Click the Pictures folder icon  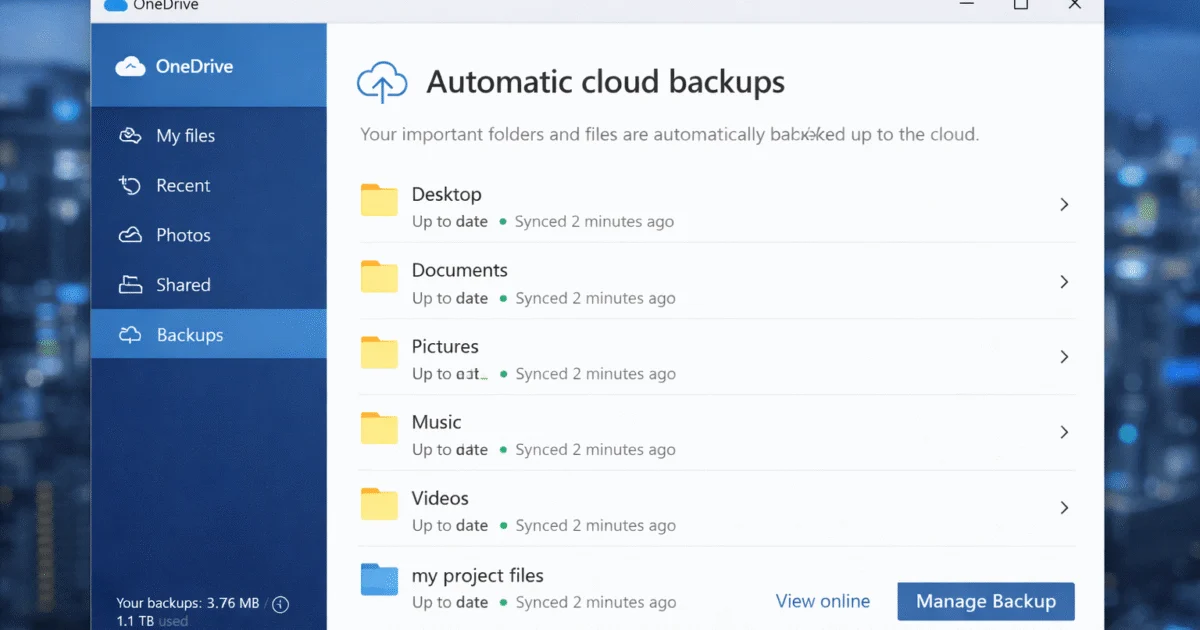[380, 352]
